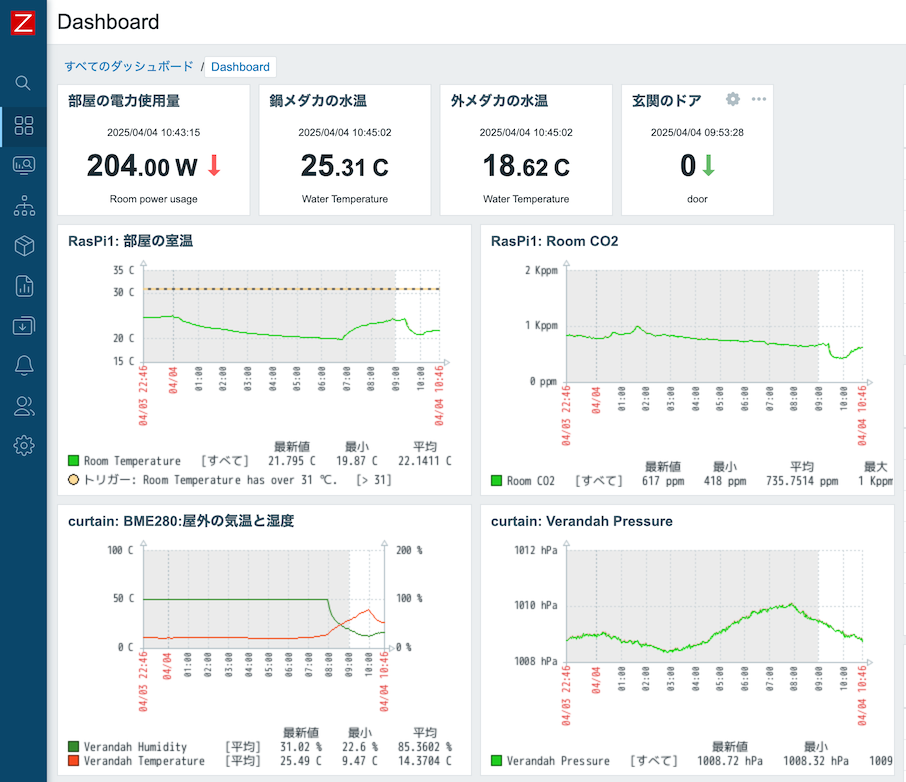The height and width of the screenshot is (782, 906).
Task: Select the Dashboard breadcrumb tab
Action: pos(240,67)
